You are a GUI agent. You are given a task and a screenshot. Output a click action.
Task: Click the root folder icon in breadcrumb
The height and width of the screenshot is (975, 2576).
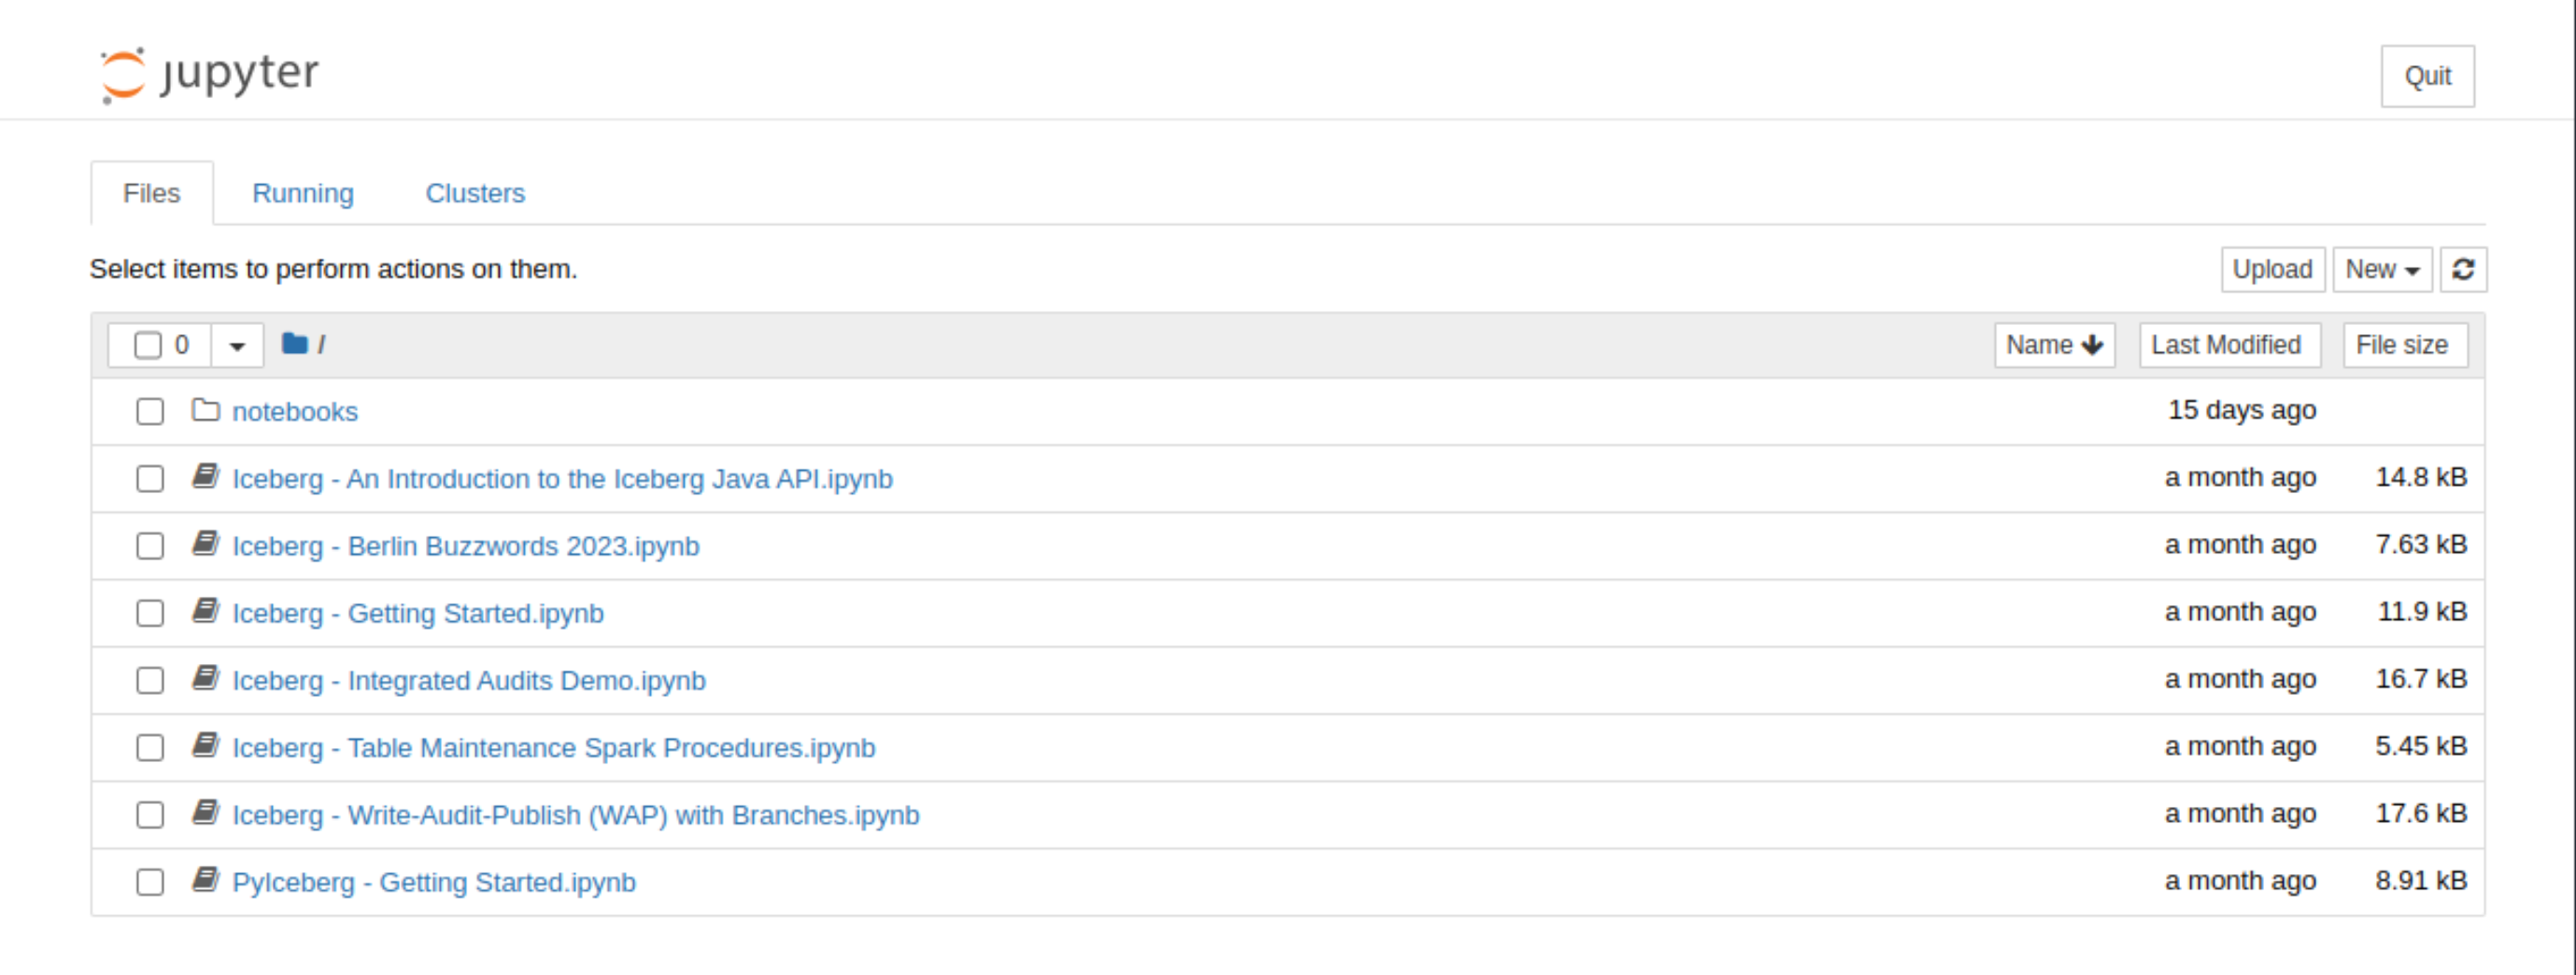tap(294, 344)
